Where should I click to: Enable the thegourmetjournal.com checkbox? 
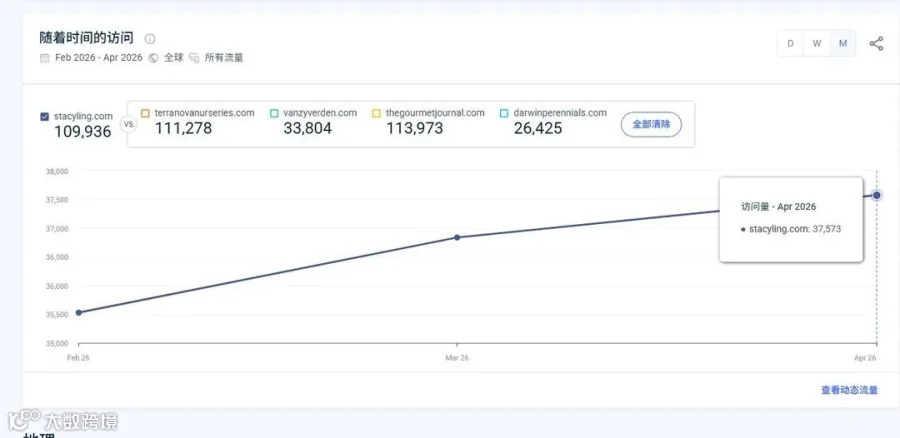[x=377, y=114]
